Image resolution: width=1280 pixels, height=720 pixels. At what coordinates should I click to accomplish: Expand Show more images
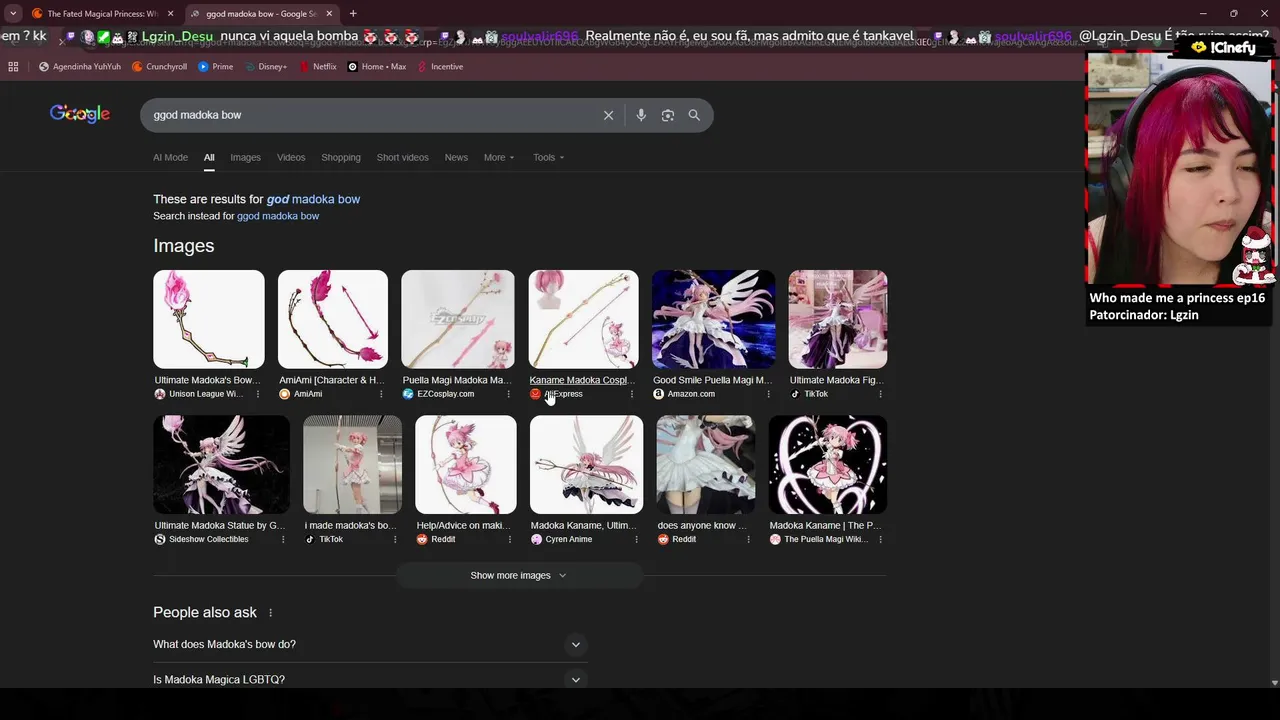pyautogui.click(x=518, y=575)
